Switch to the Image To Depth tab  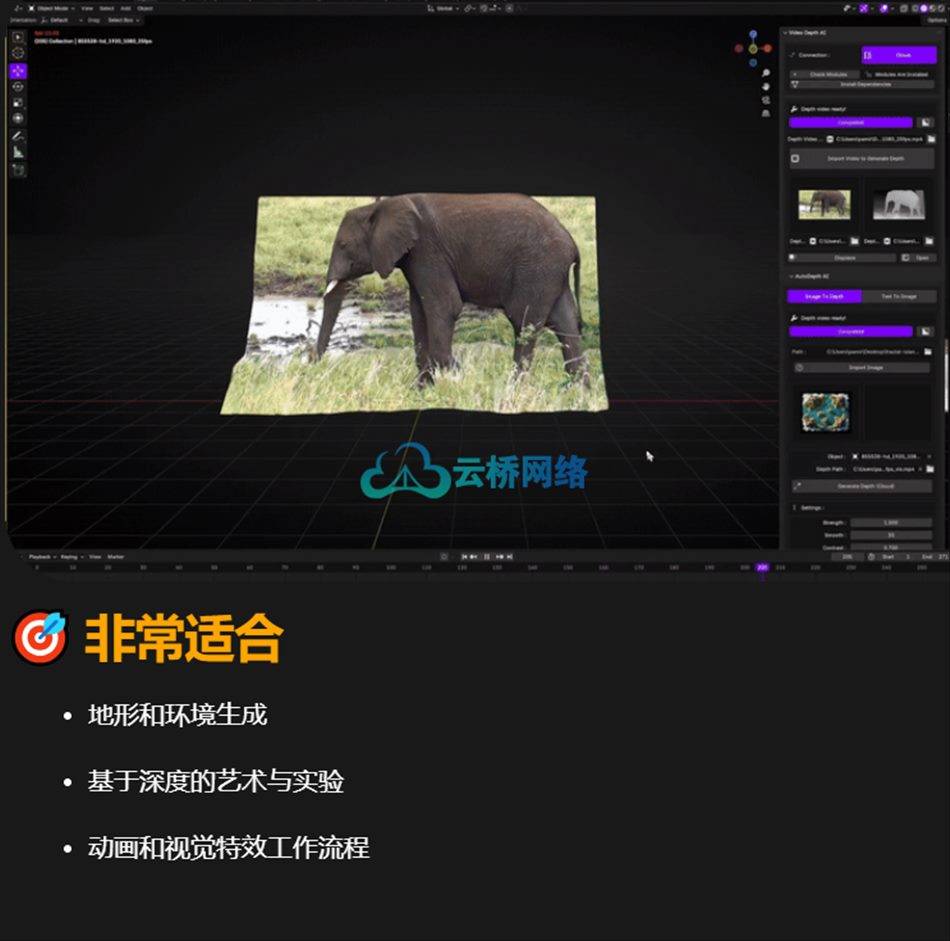click(824, 296)
